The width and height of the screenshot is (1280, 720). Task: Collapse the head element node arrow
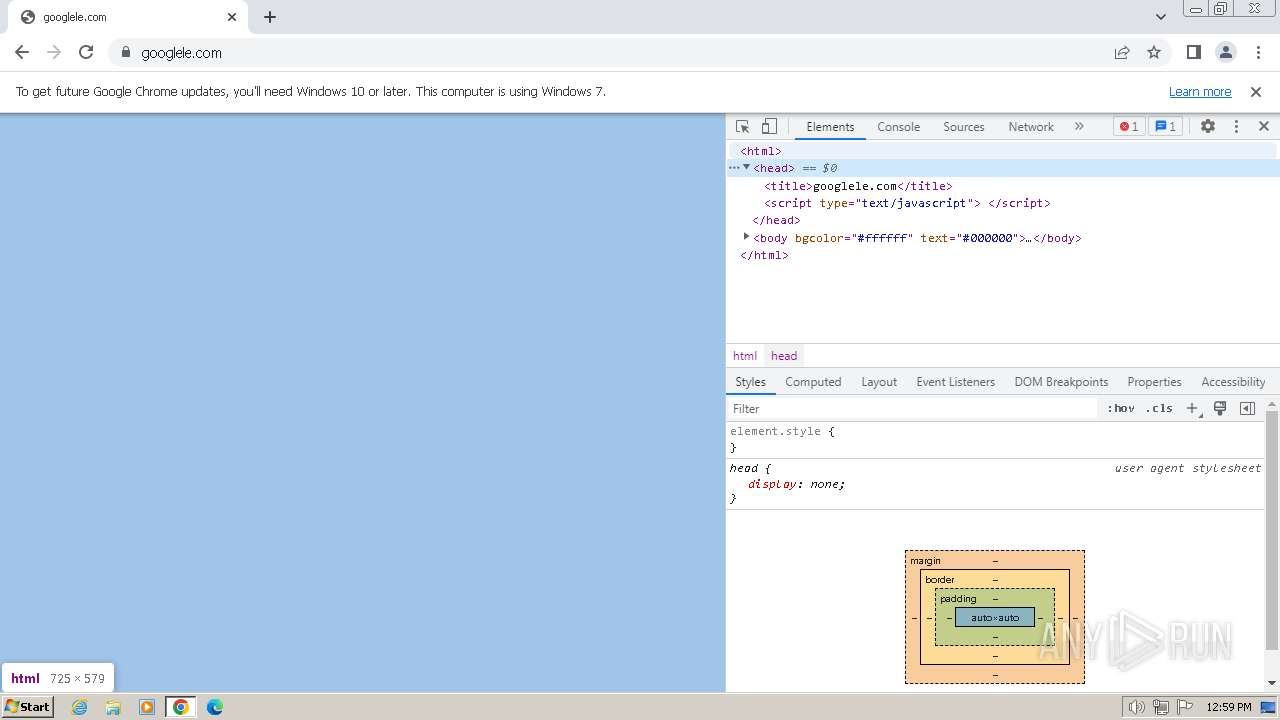(x=746, y=168)
